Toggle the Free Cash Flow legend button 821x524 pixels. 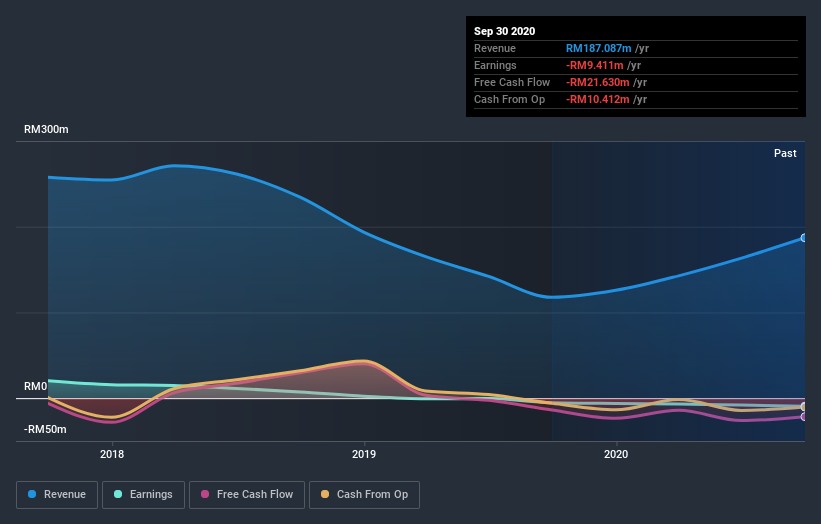247,495
